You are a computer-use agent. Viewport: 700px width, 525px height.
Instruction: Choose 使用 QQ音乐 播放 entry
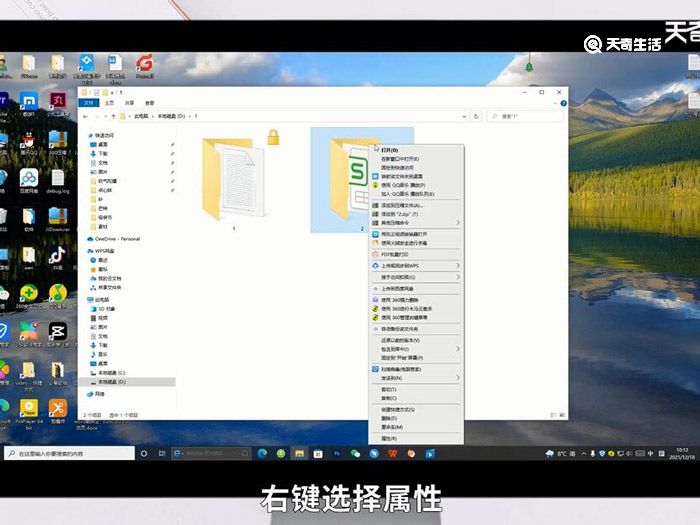(416, 185)
